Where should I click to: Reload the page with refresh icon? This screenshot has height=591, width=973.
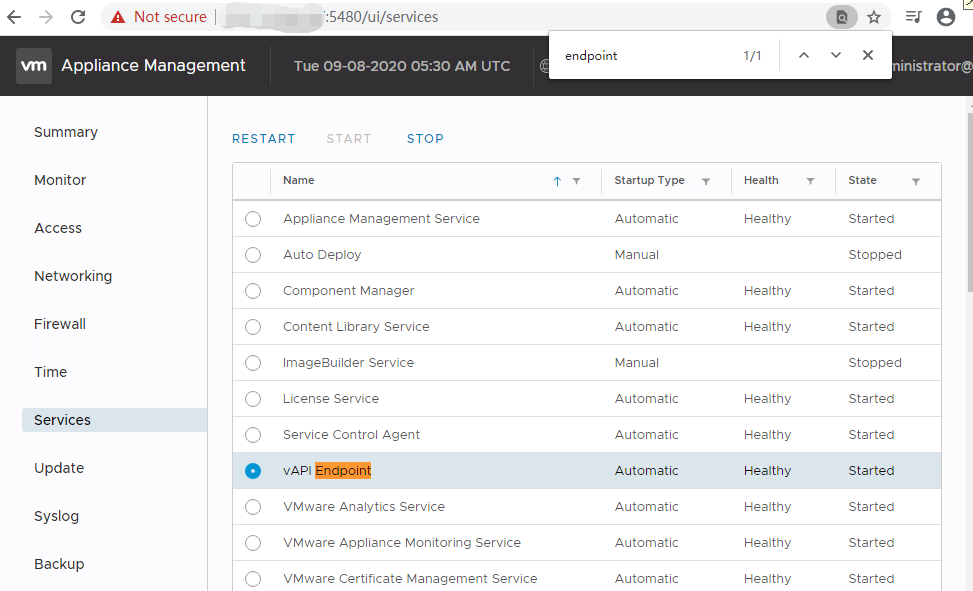point(78,17)
